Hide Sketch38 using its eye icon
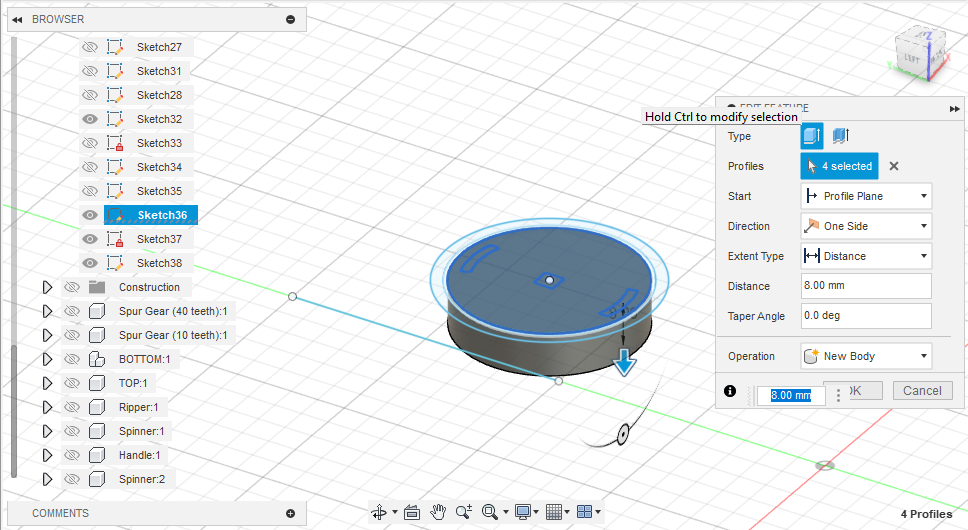968x530 pixels. (90, 263)
